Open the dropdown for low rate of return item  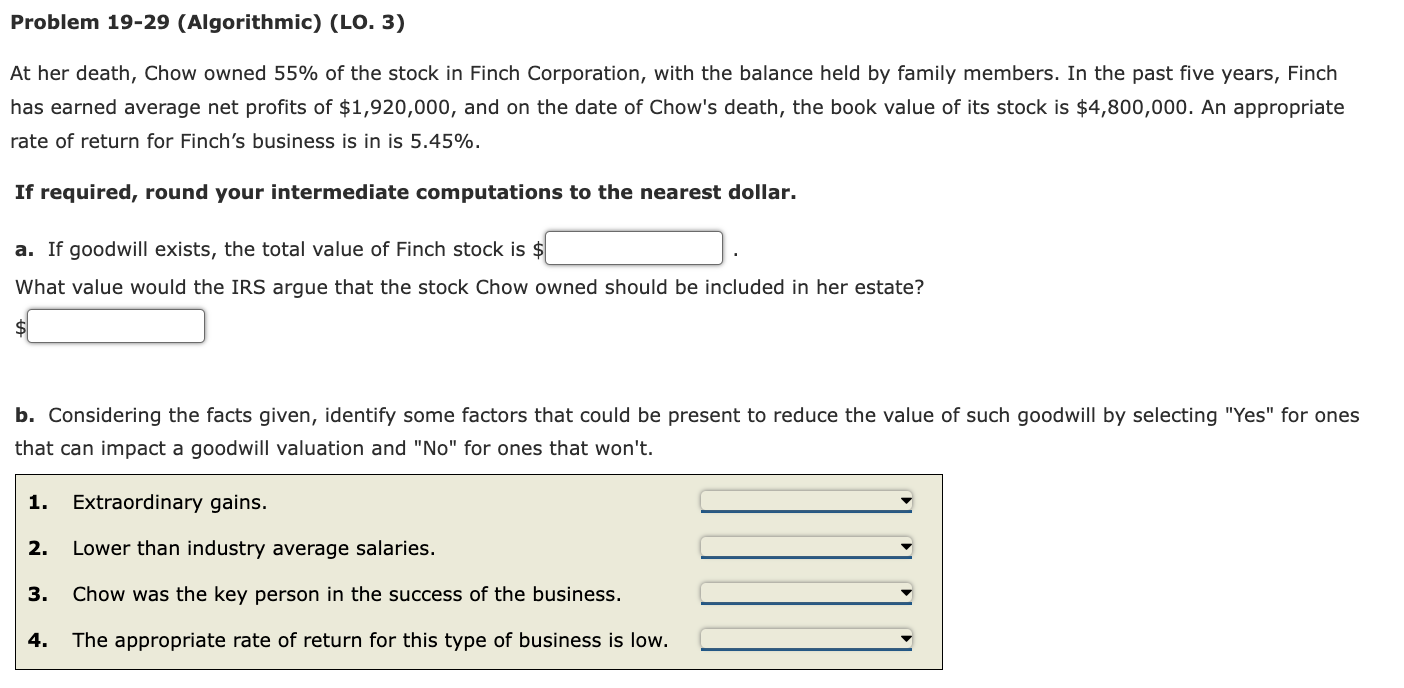[806, 636]
